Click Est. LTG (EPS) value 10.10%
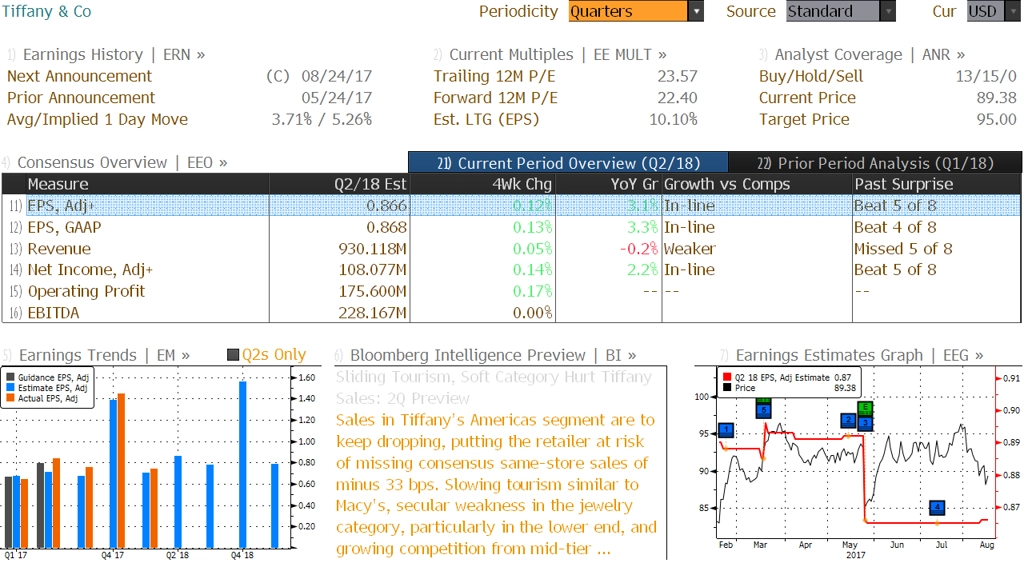The image size is (1024, 563). tap(673, 120)
